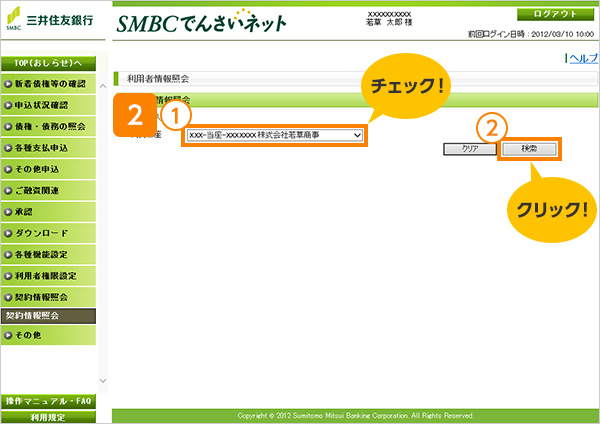Open 各種支払申込 menu
This screenshot has height=424, width=600.
(x=48, y=148)
